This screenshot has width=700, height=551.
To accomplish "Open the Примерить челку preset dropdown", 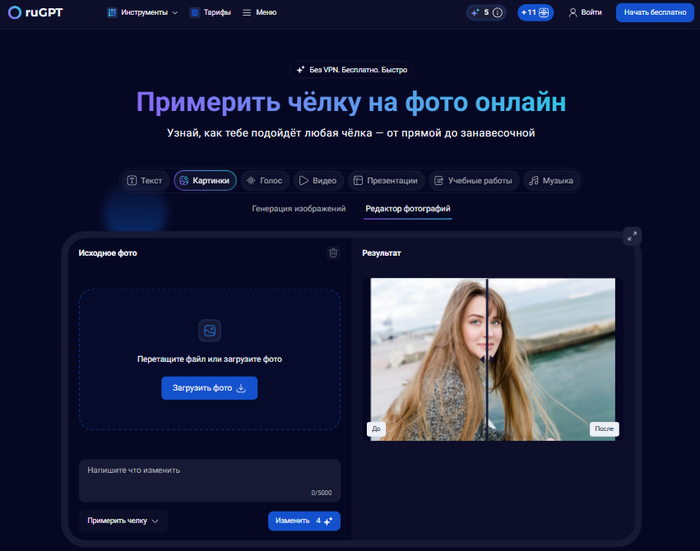I will (x=123, y=521).
